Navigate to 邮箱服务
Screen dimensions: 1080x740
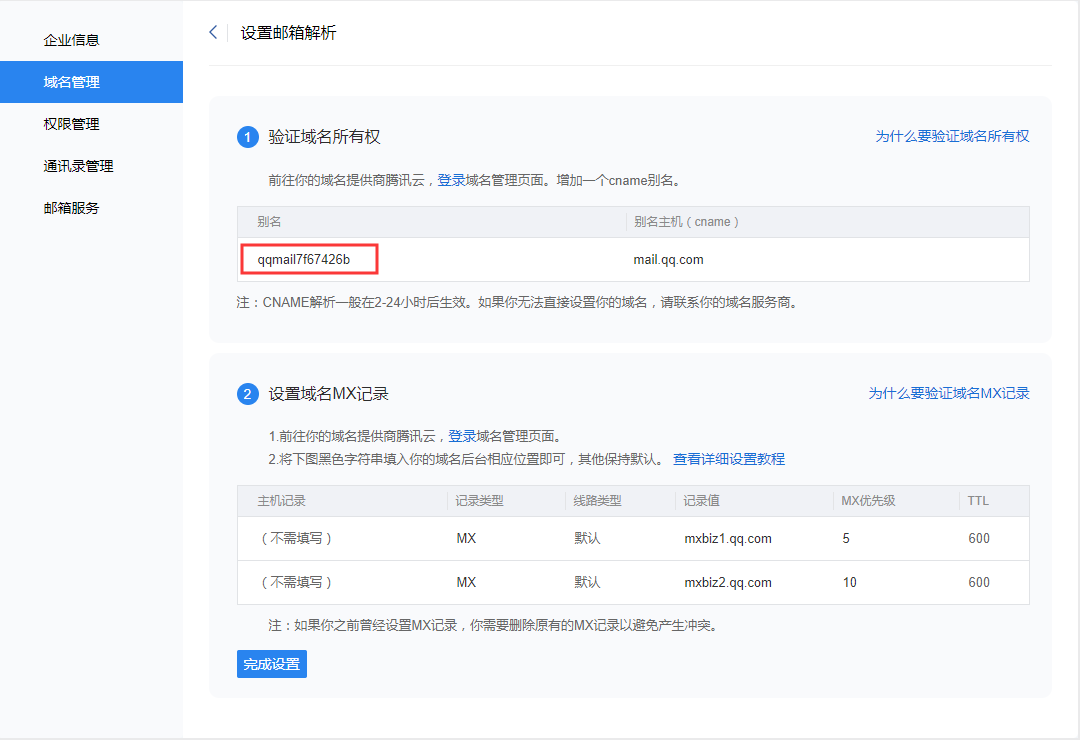click(71, 208)
